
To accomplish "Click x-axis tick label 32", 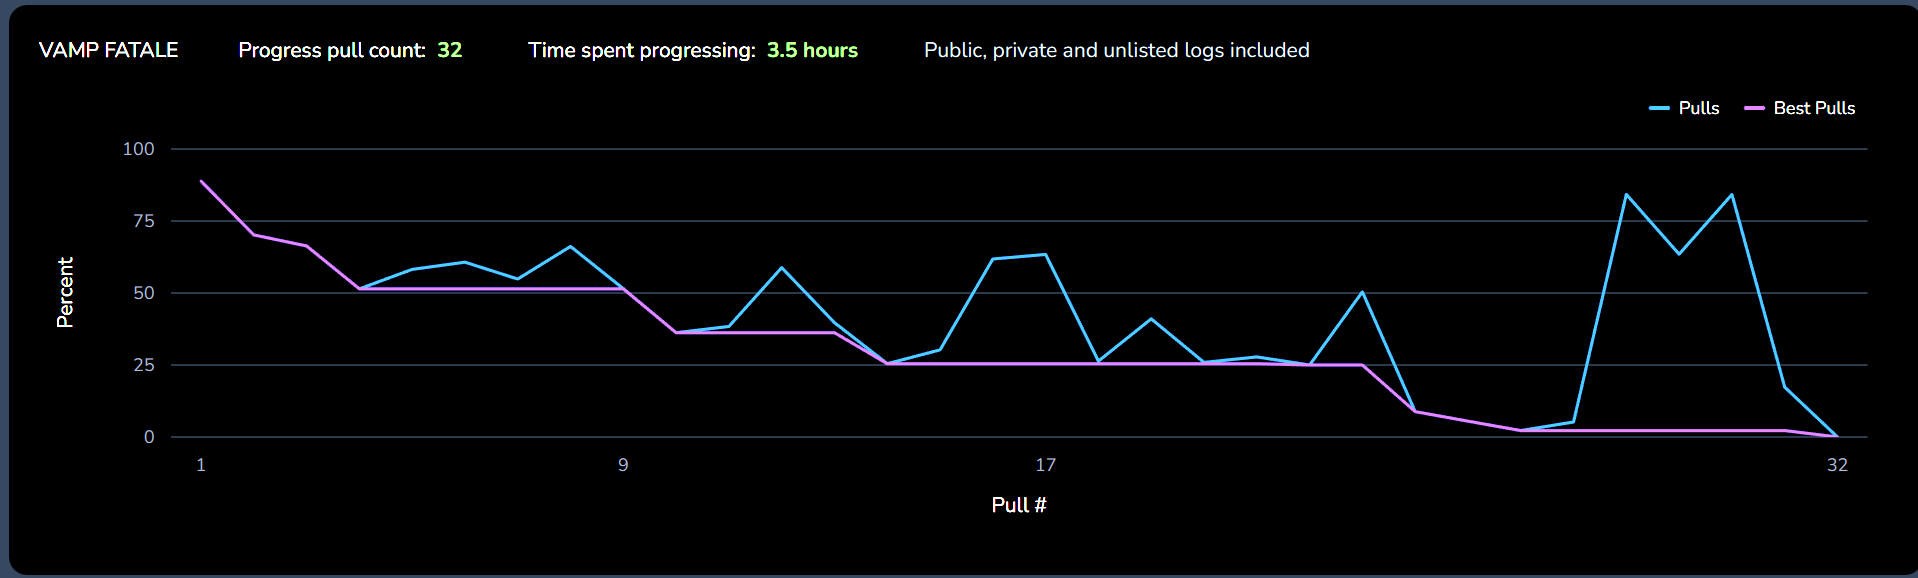I will pos(1837,465).
